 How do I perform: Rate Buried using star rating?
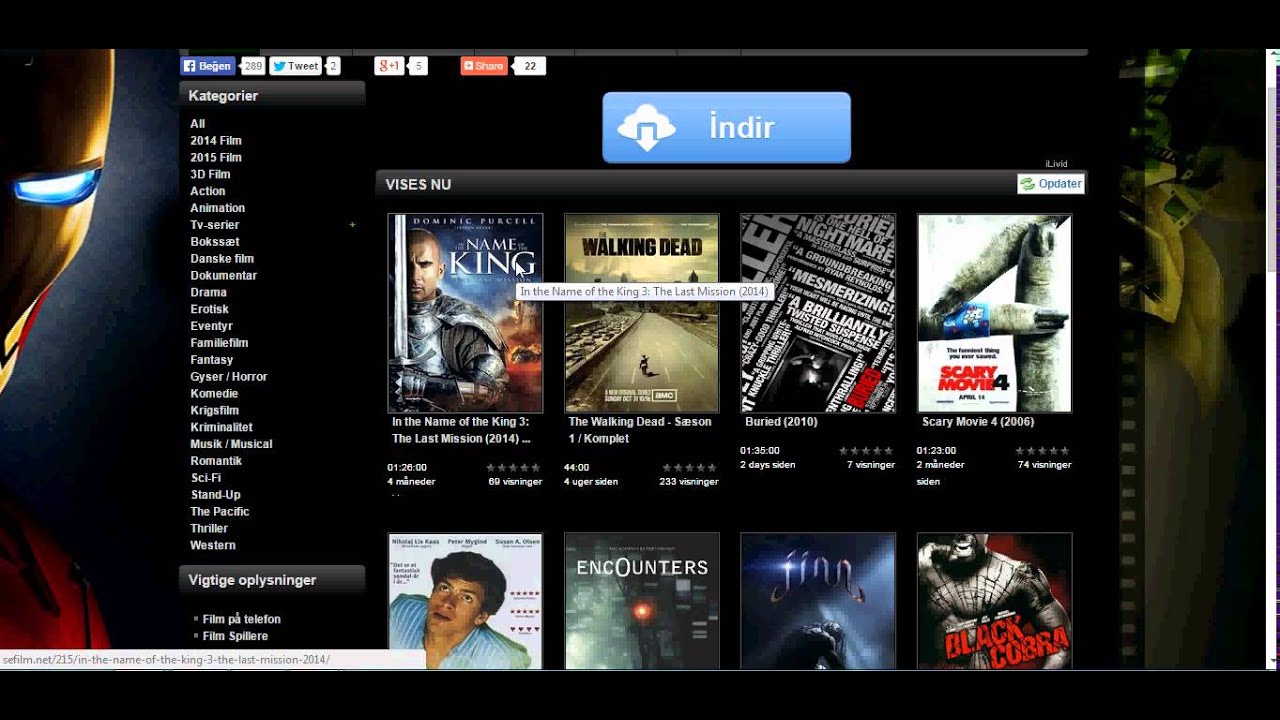click(x=866, y=451)
